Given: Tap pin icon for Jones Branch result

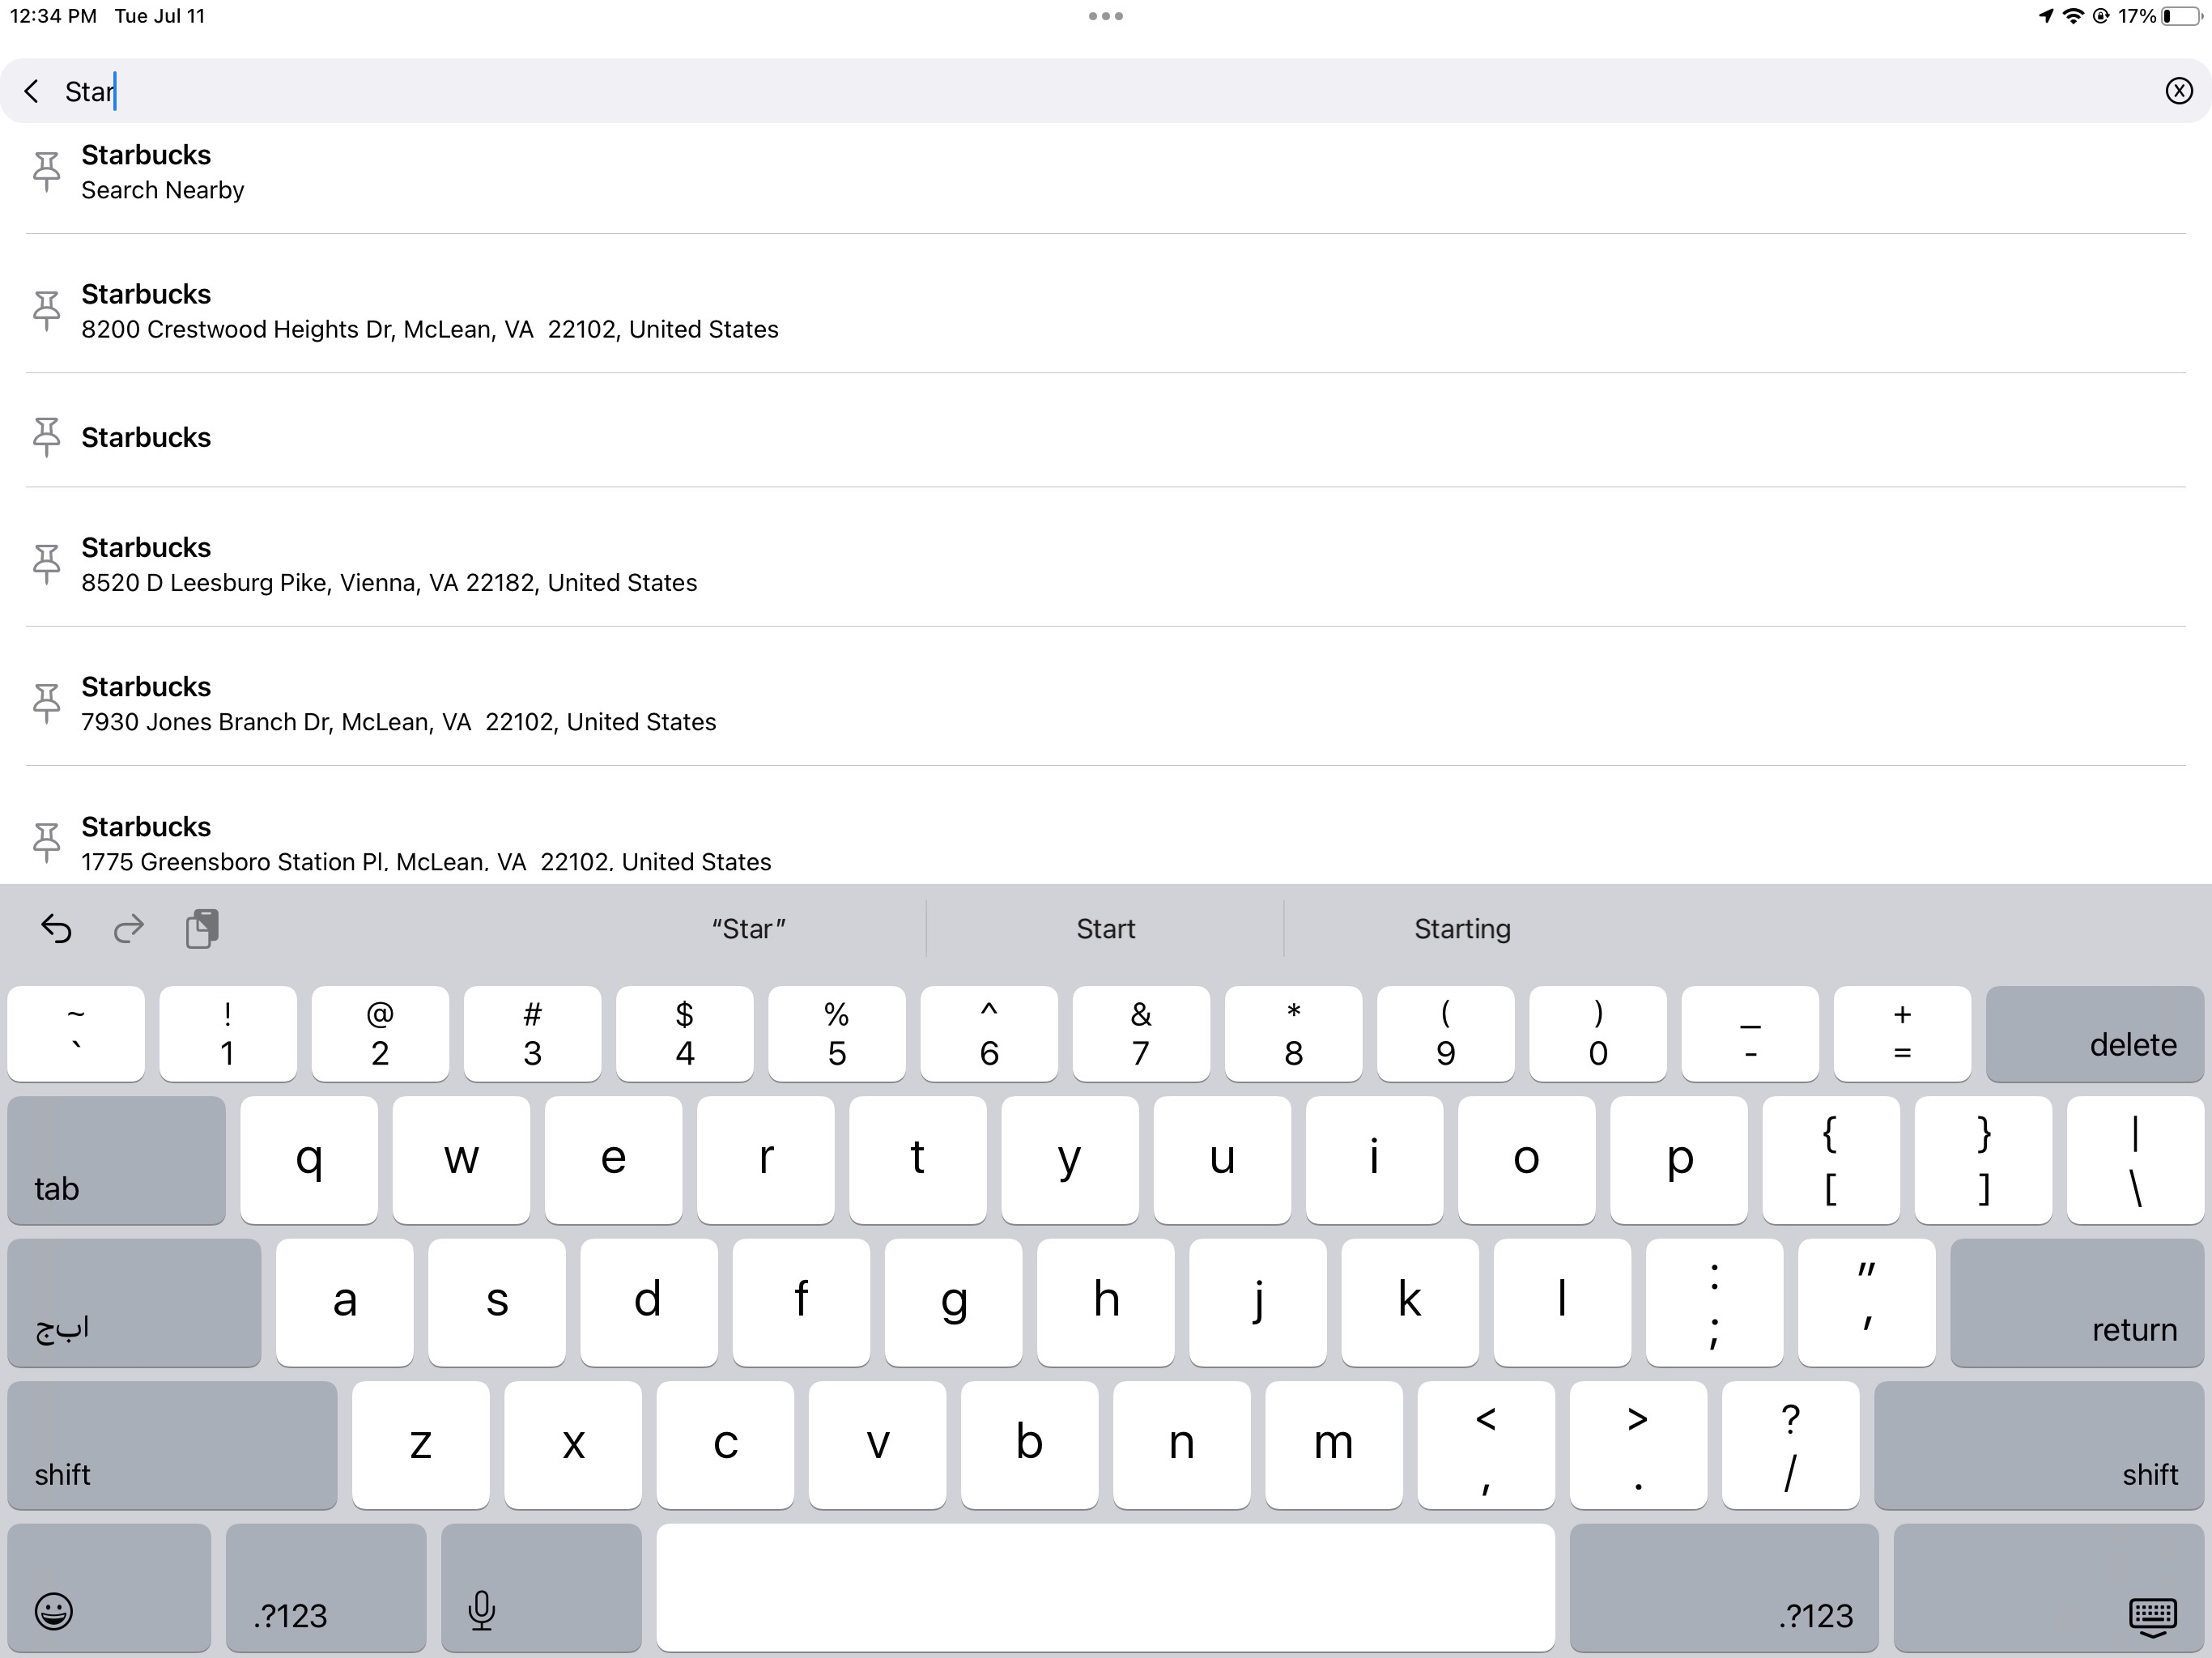Looking at the screenshot, I should coord(46,703).
